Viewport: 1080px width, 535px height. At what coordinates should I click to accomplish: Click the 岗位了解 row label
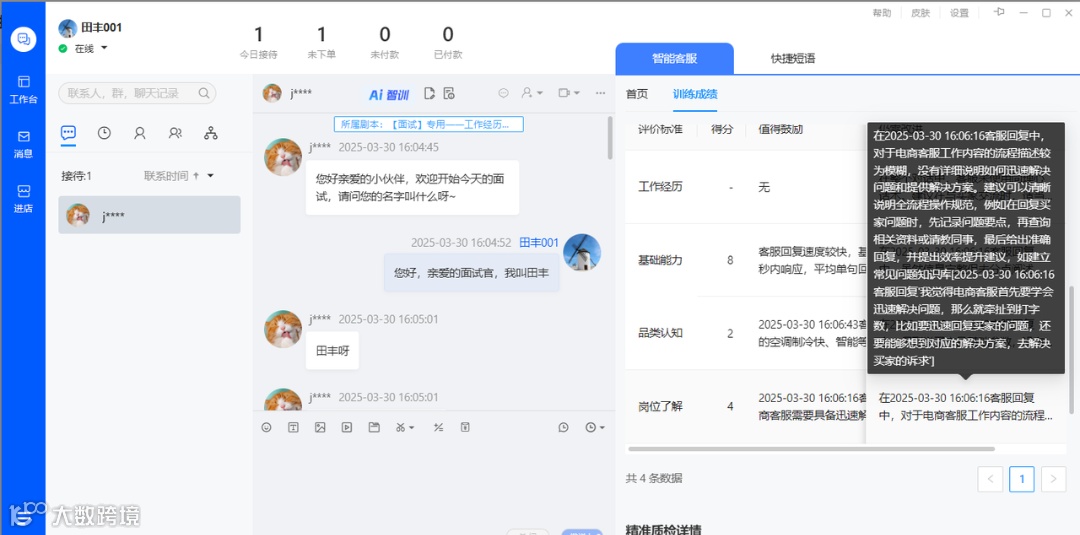pyautogui.click(x=660, y=406)
